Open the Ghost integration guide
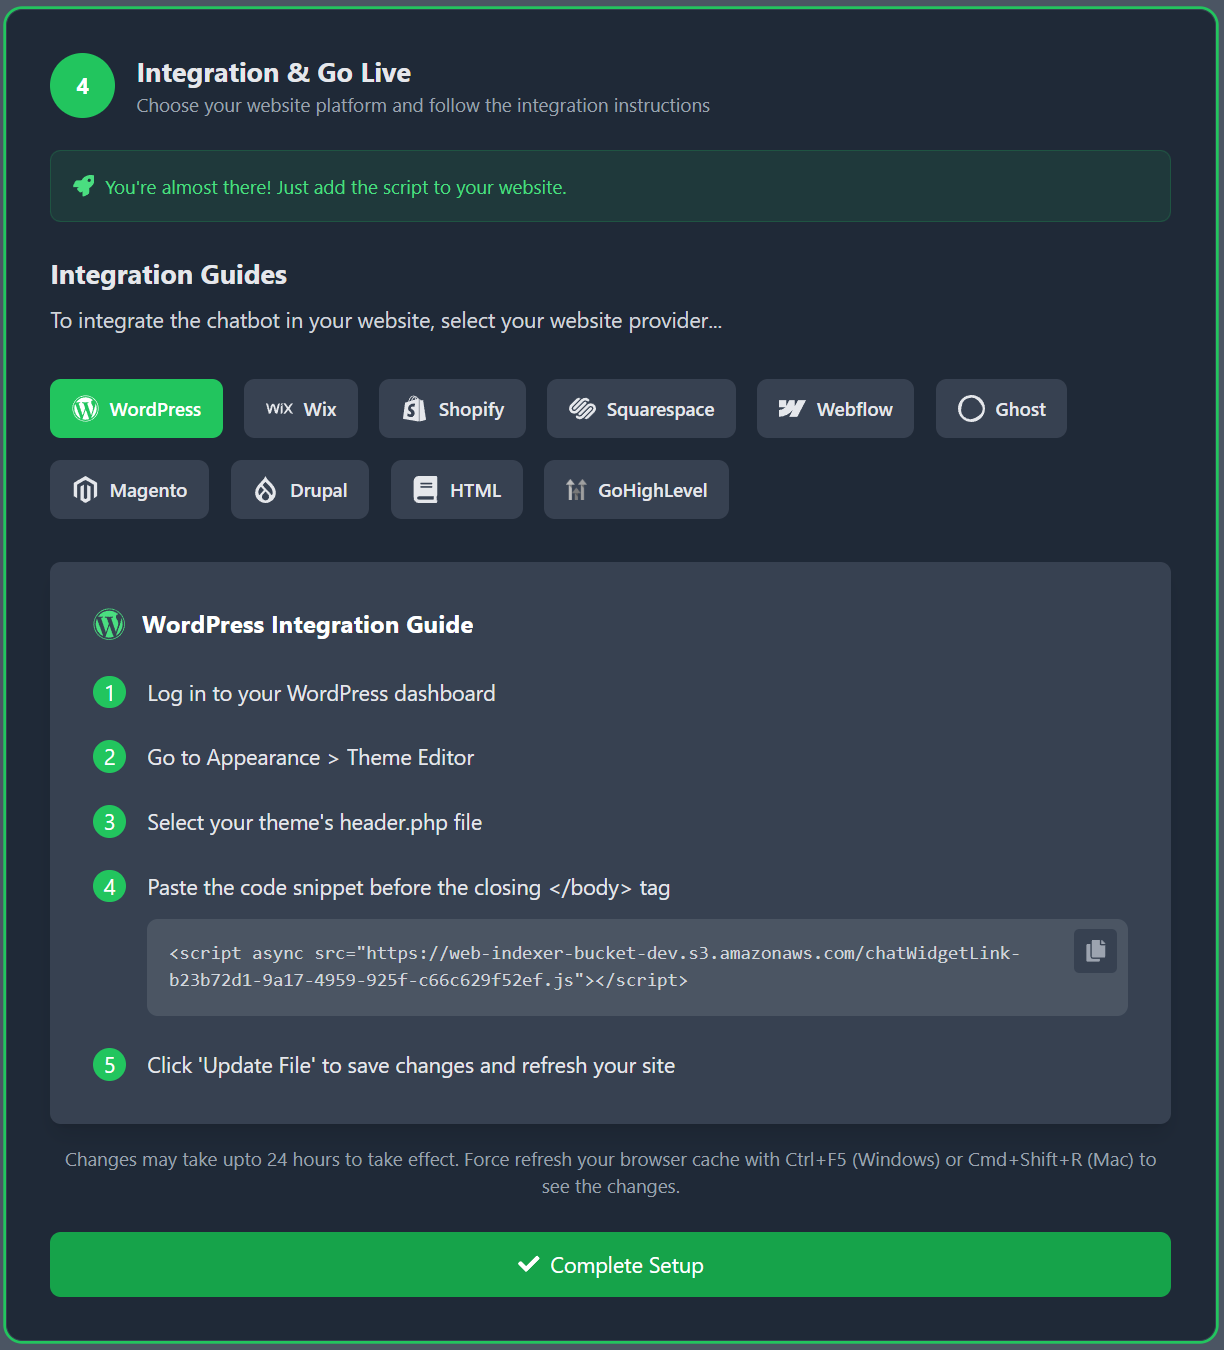1224x1350 pixels. [x=1001, y=408]
